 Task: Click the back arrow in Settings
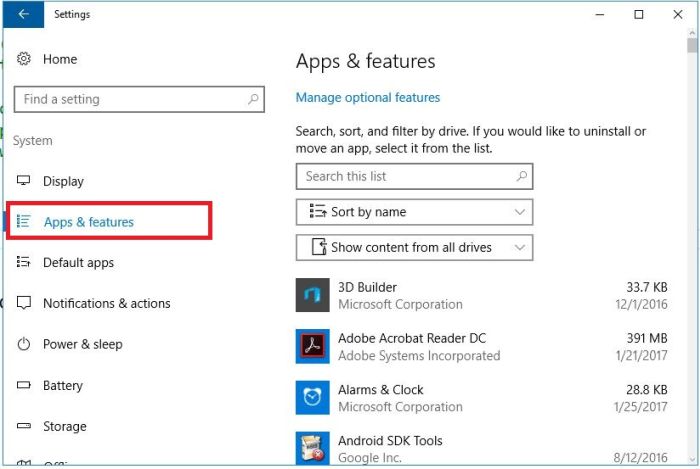pos(24,15)
